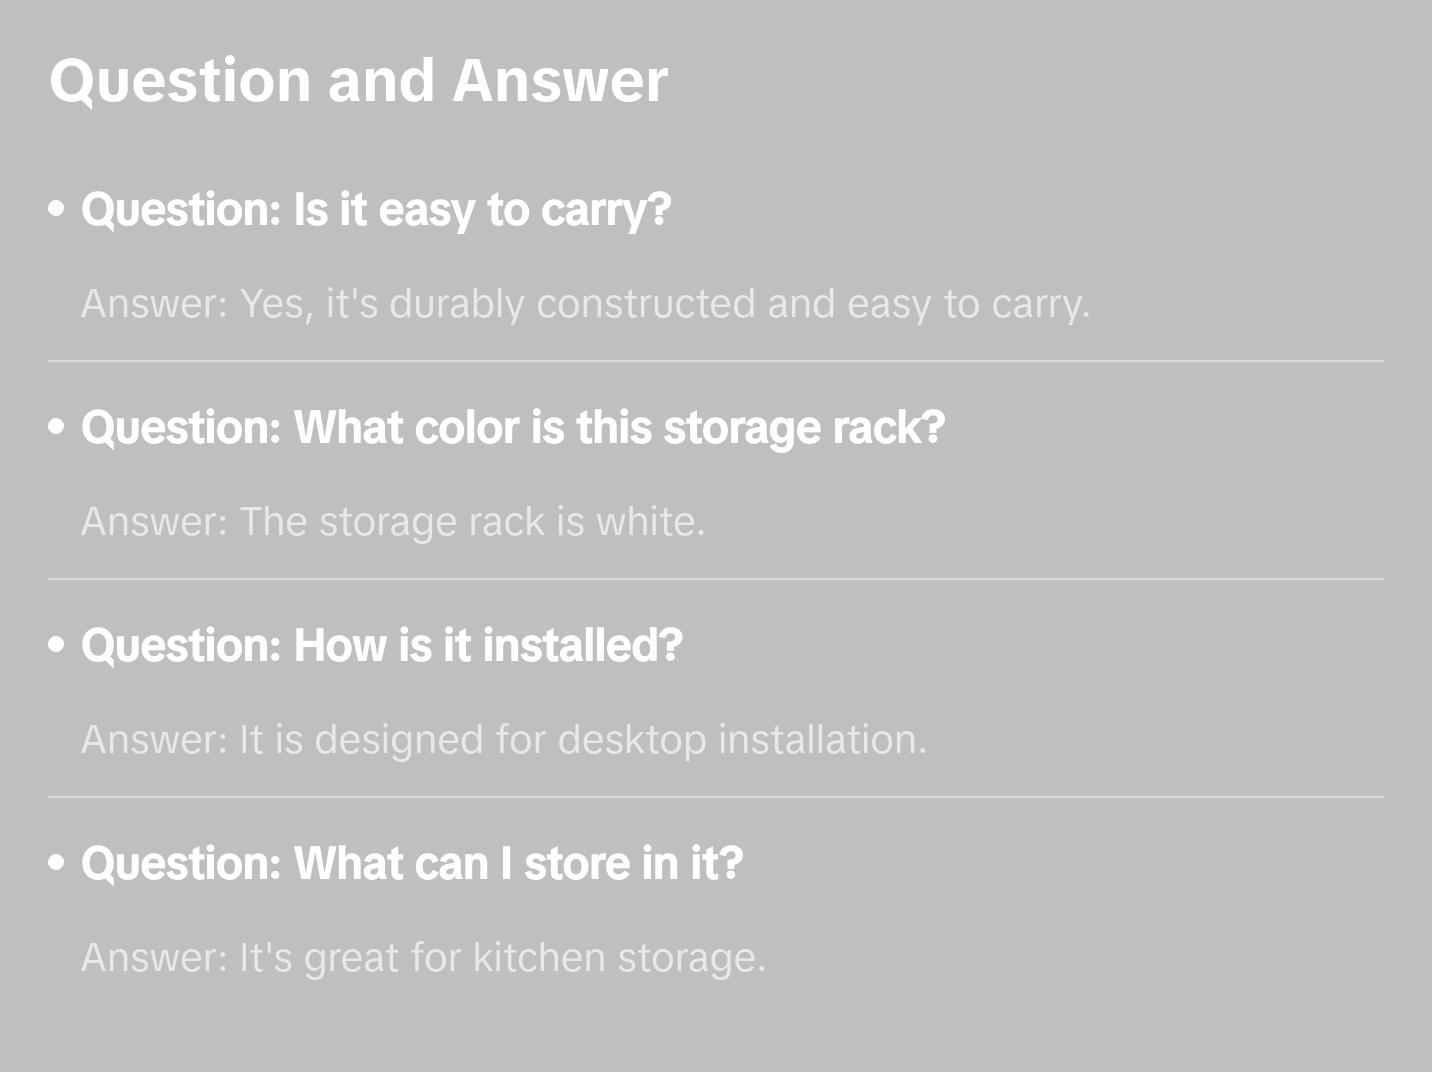Click the divider line below the desktop installation answer
The height and width of the screenshot is (1072, 1432).
pos(716,797)
